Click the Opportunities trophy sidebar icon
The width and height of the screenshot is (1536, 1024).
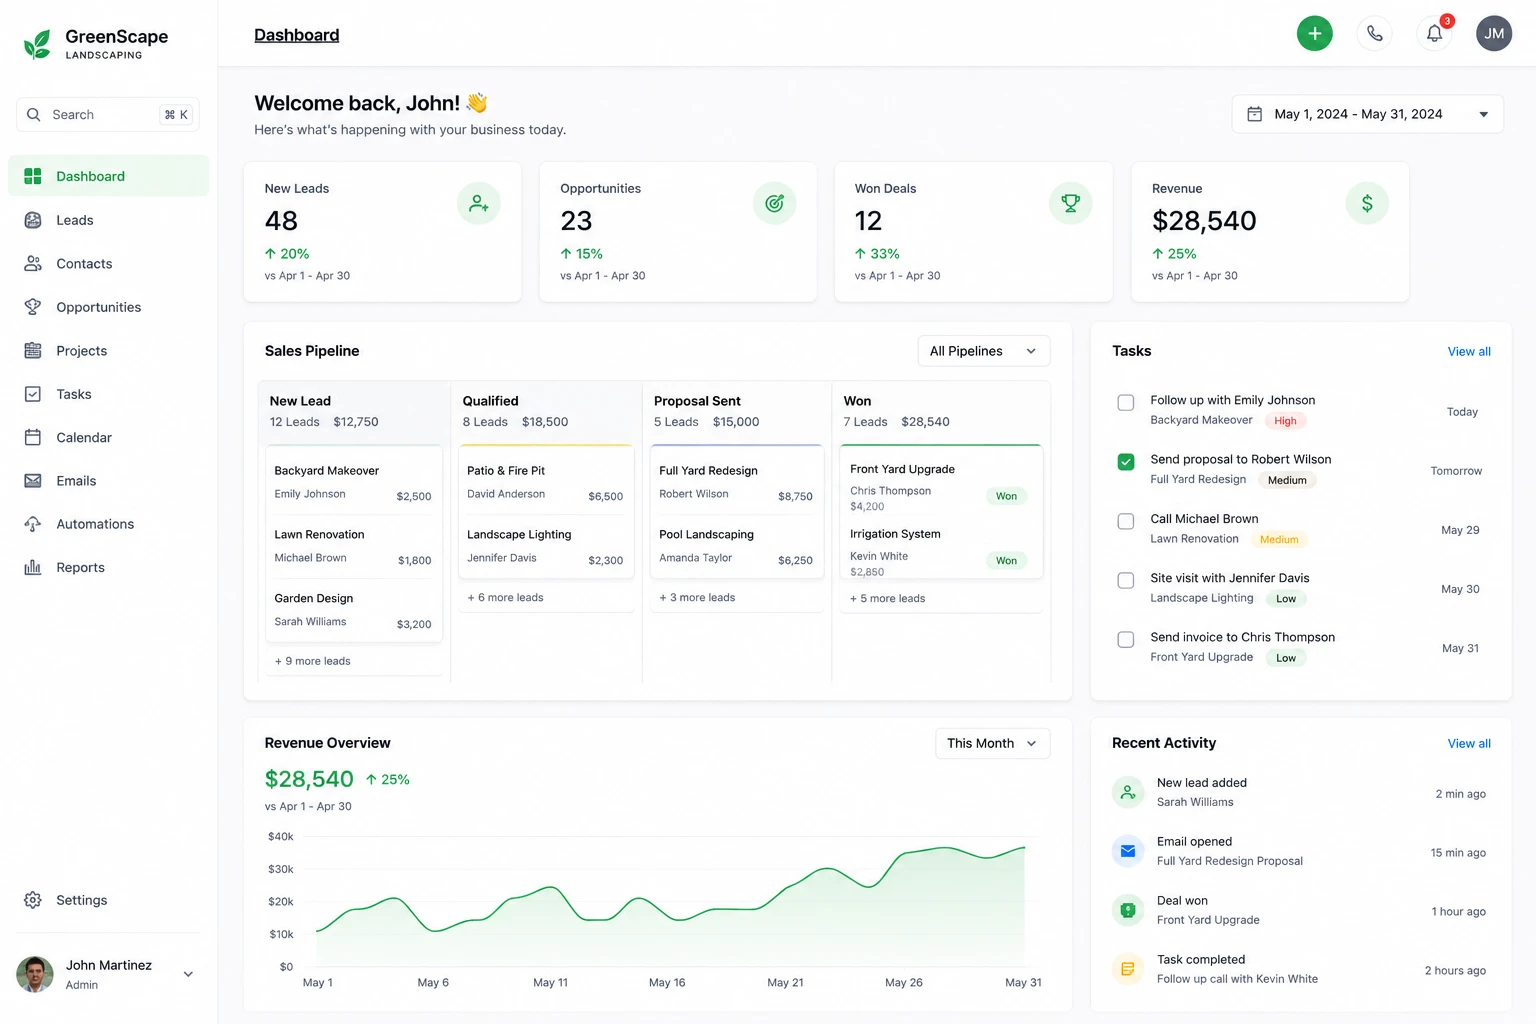click(x=33, y=307)
